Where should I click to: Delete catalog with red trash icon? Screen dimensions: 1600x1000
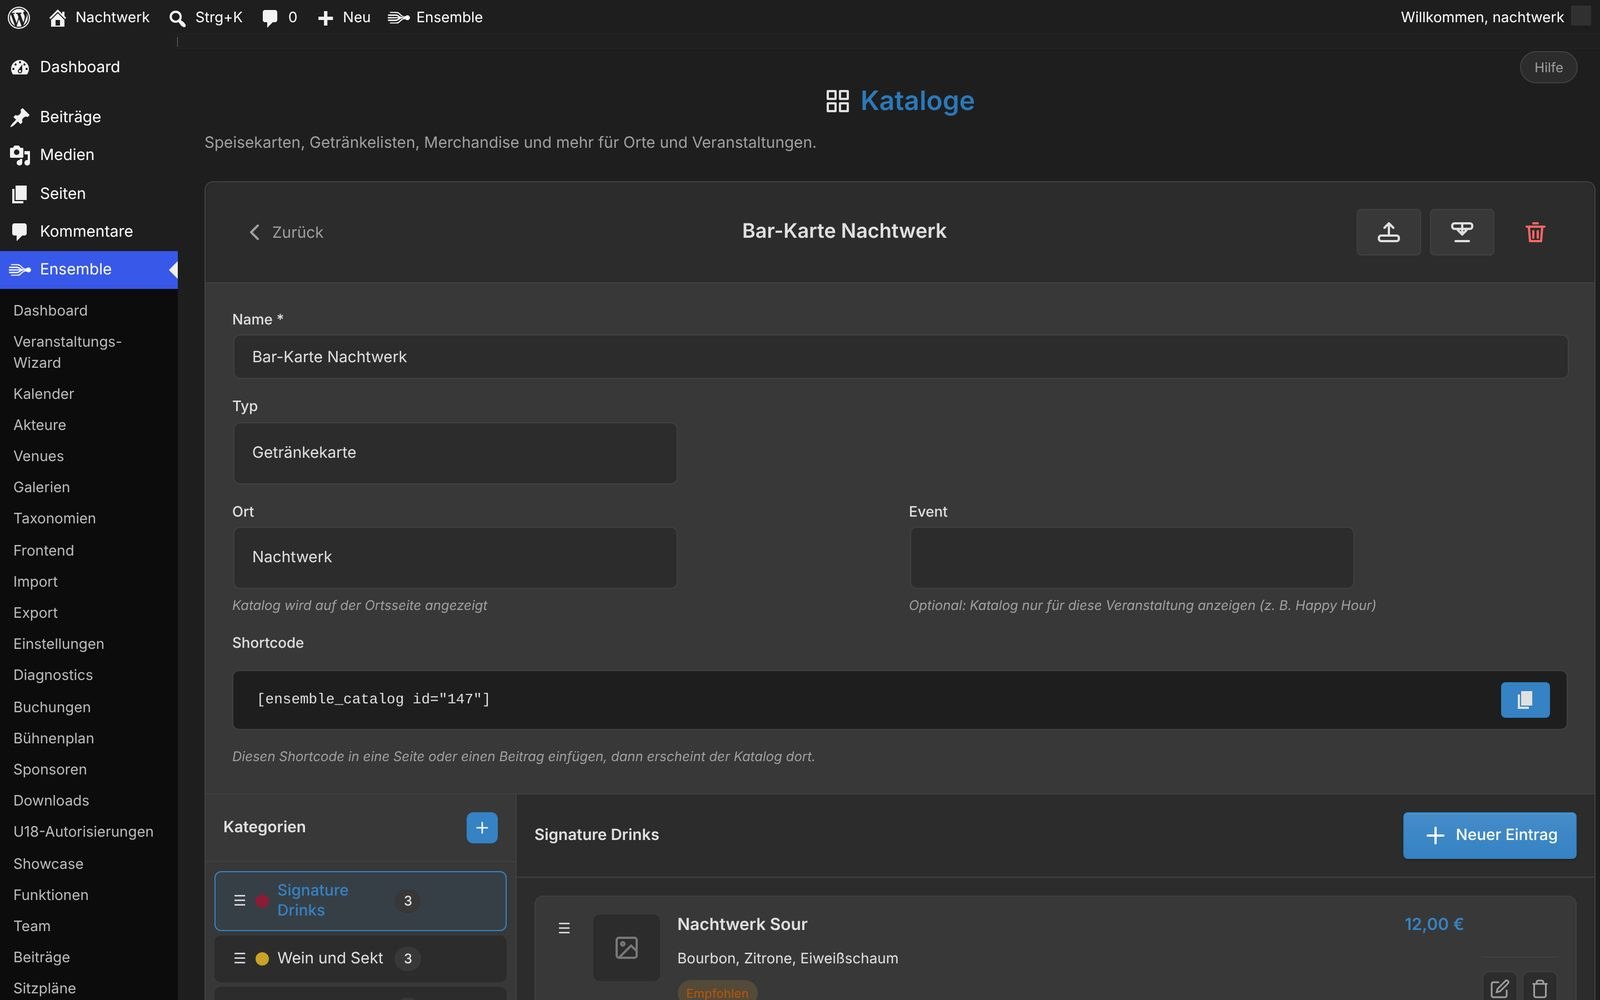click(1535, 232)
